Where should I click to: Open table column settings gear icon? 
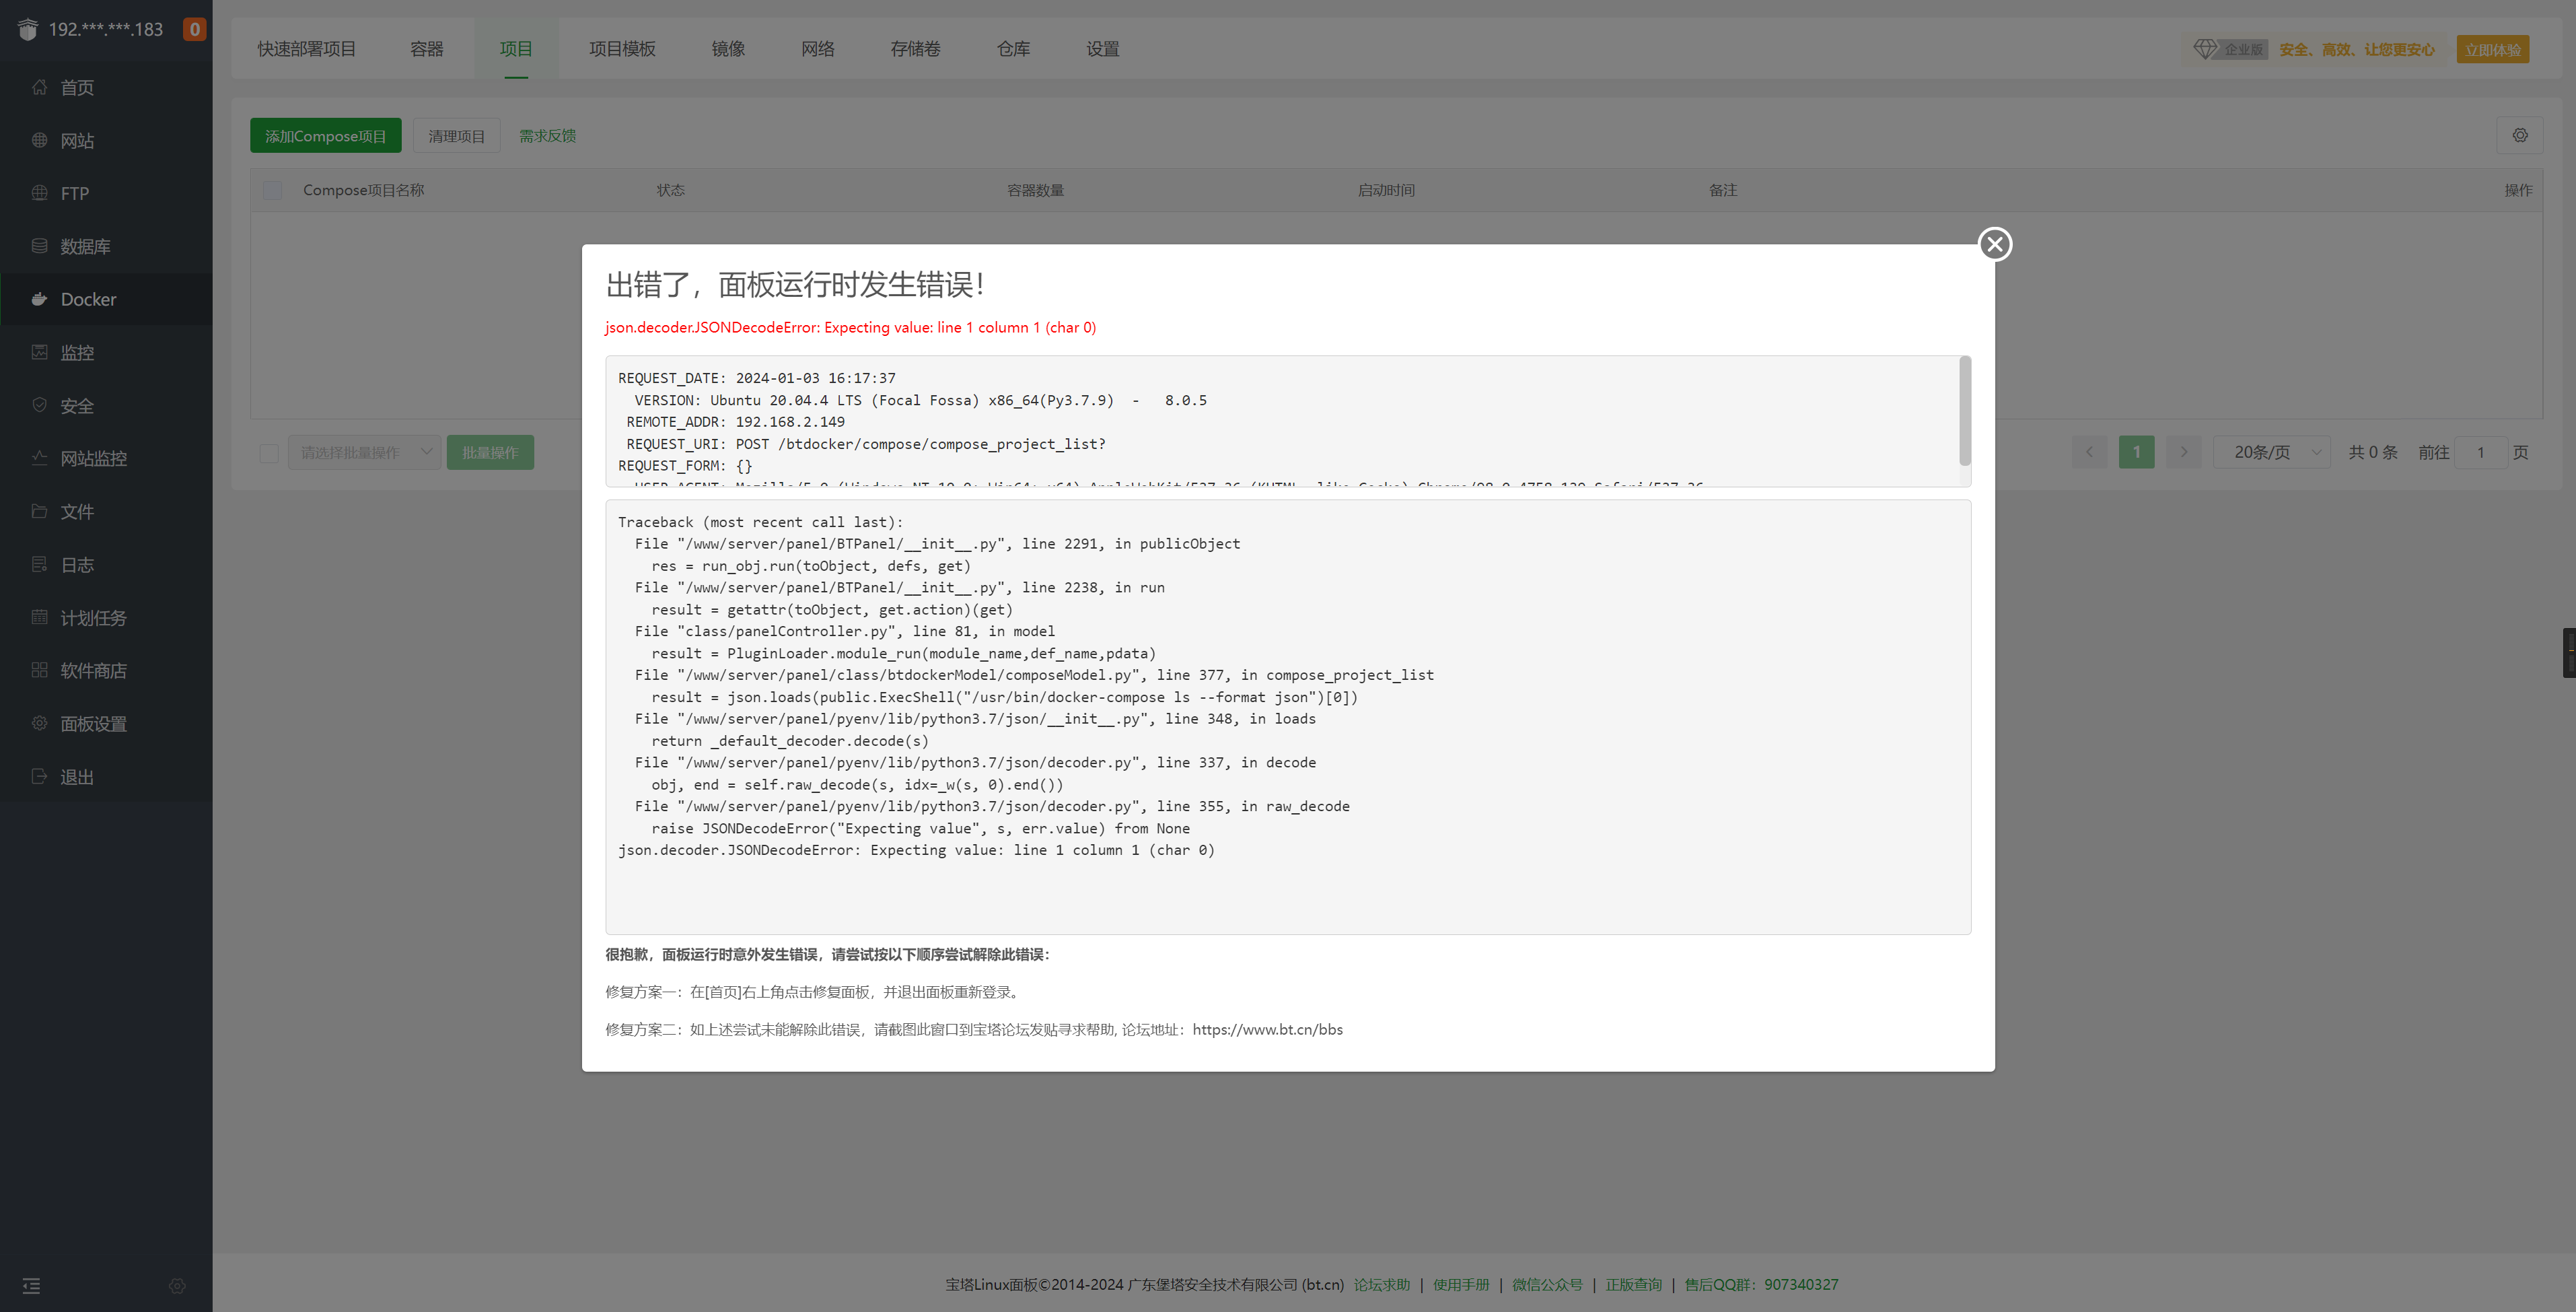click(2520, 135)
